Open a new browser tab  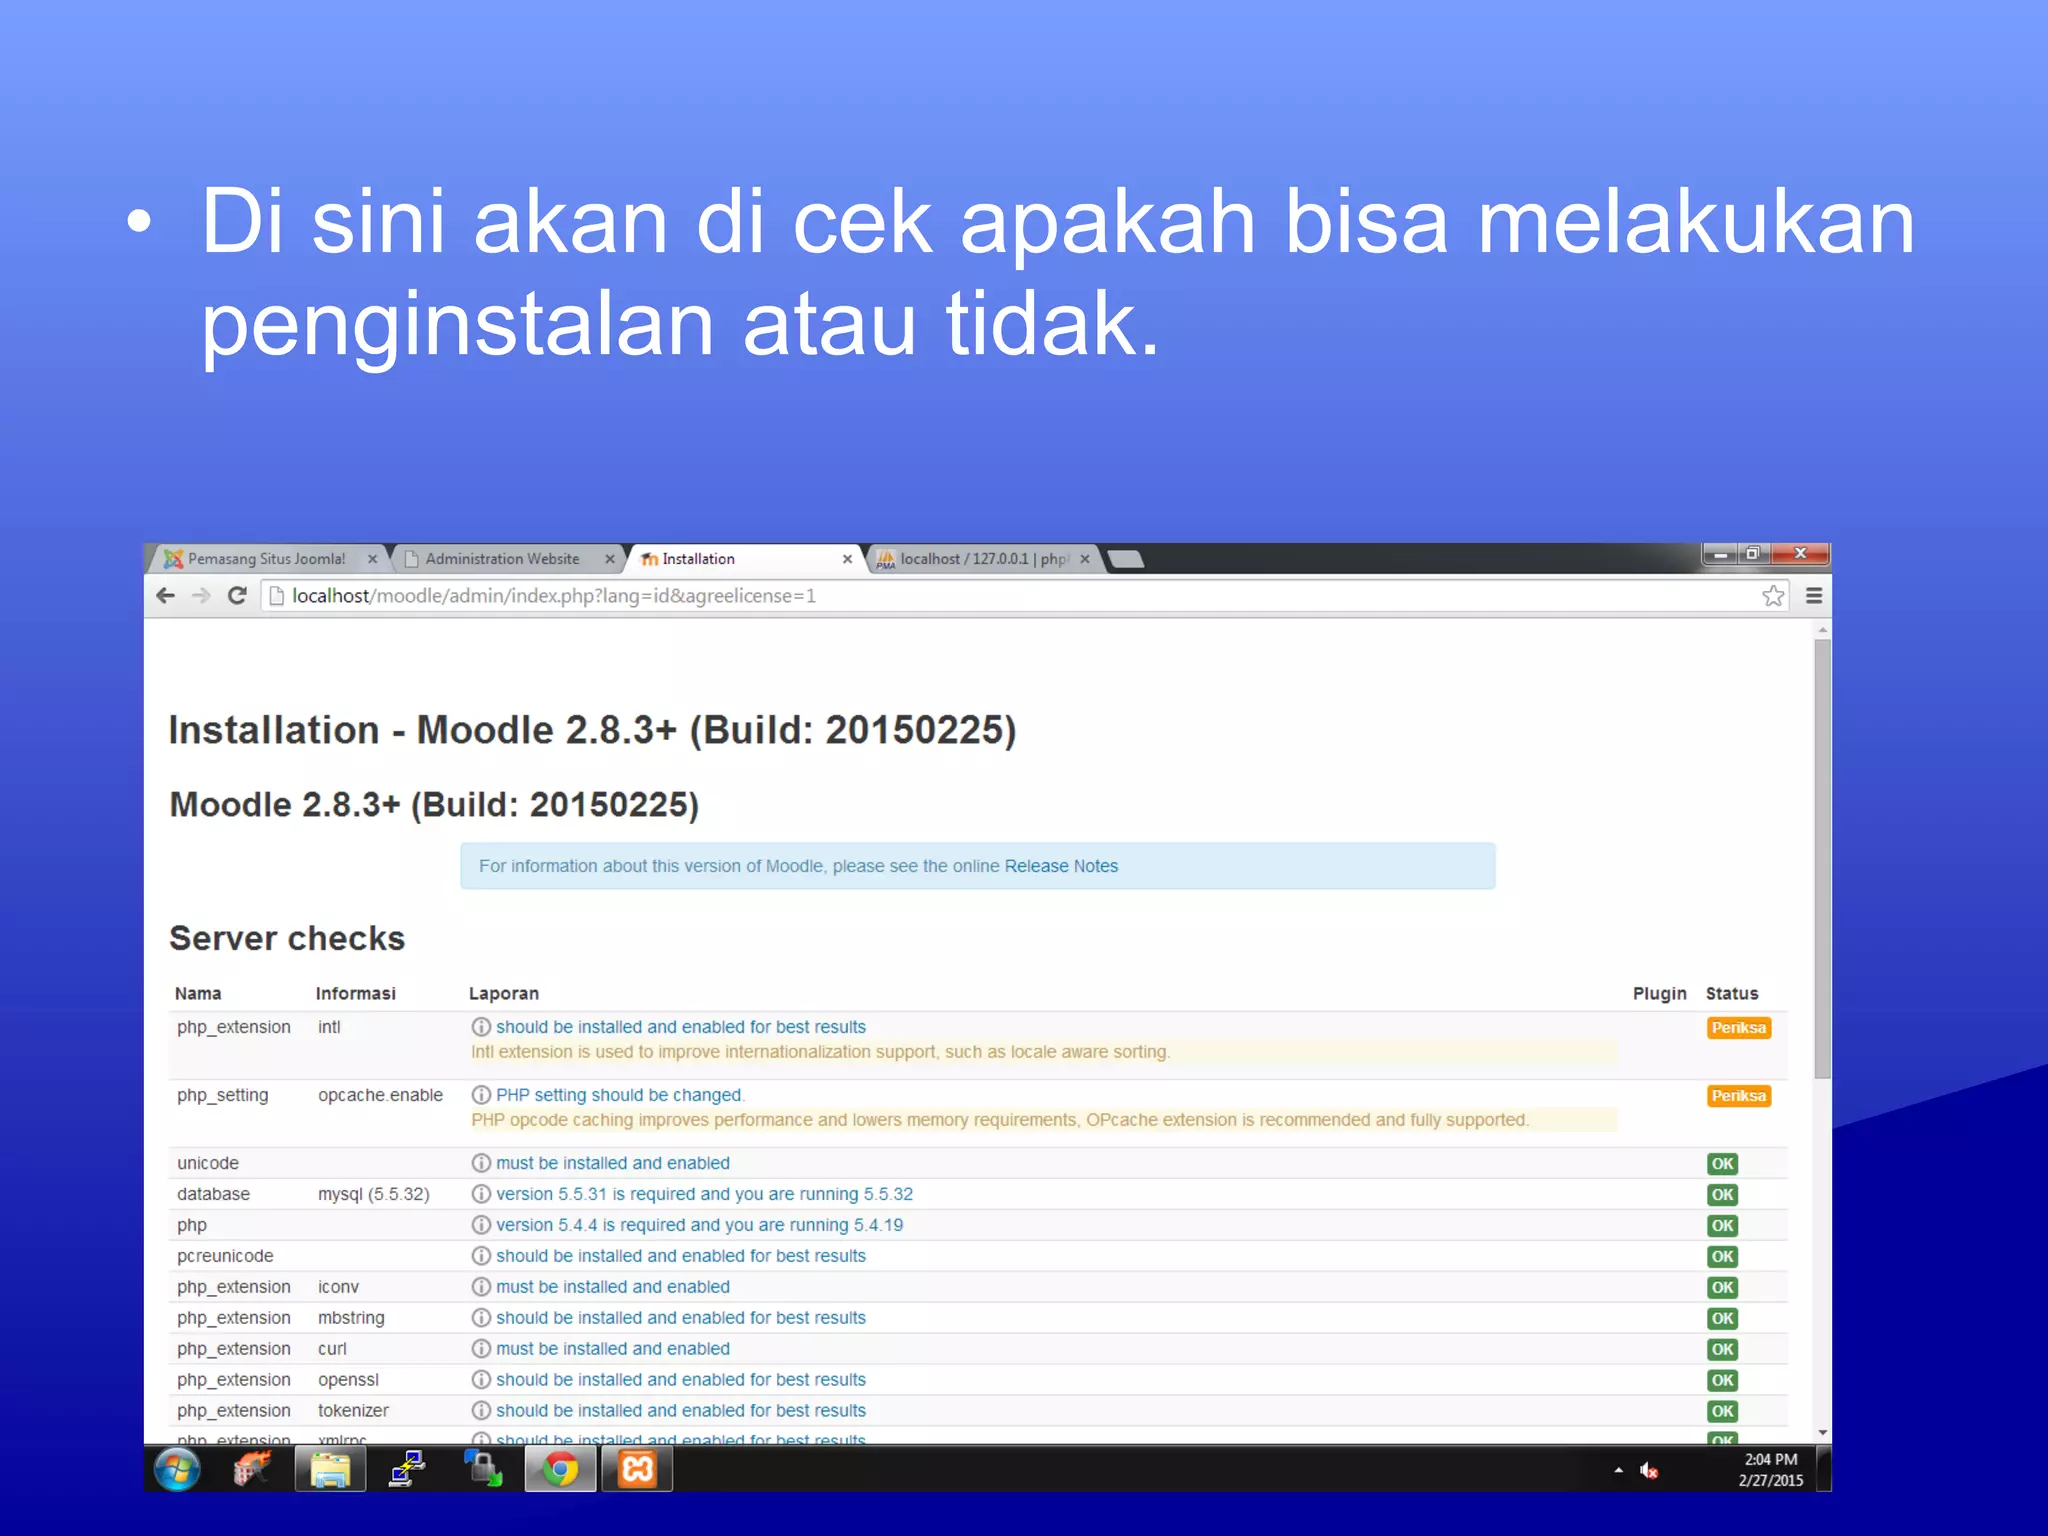click(x=1126, y=559)
